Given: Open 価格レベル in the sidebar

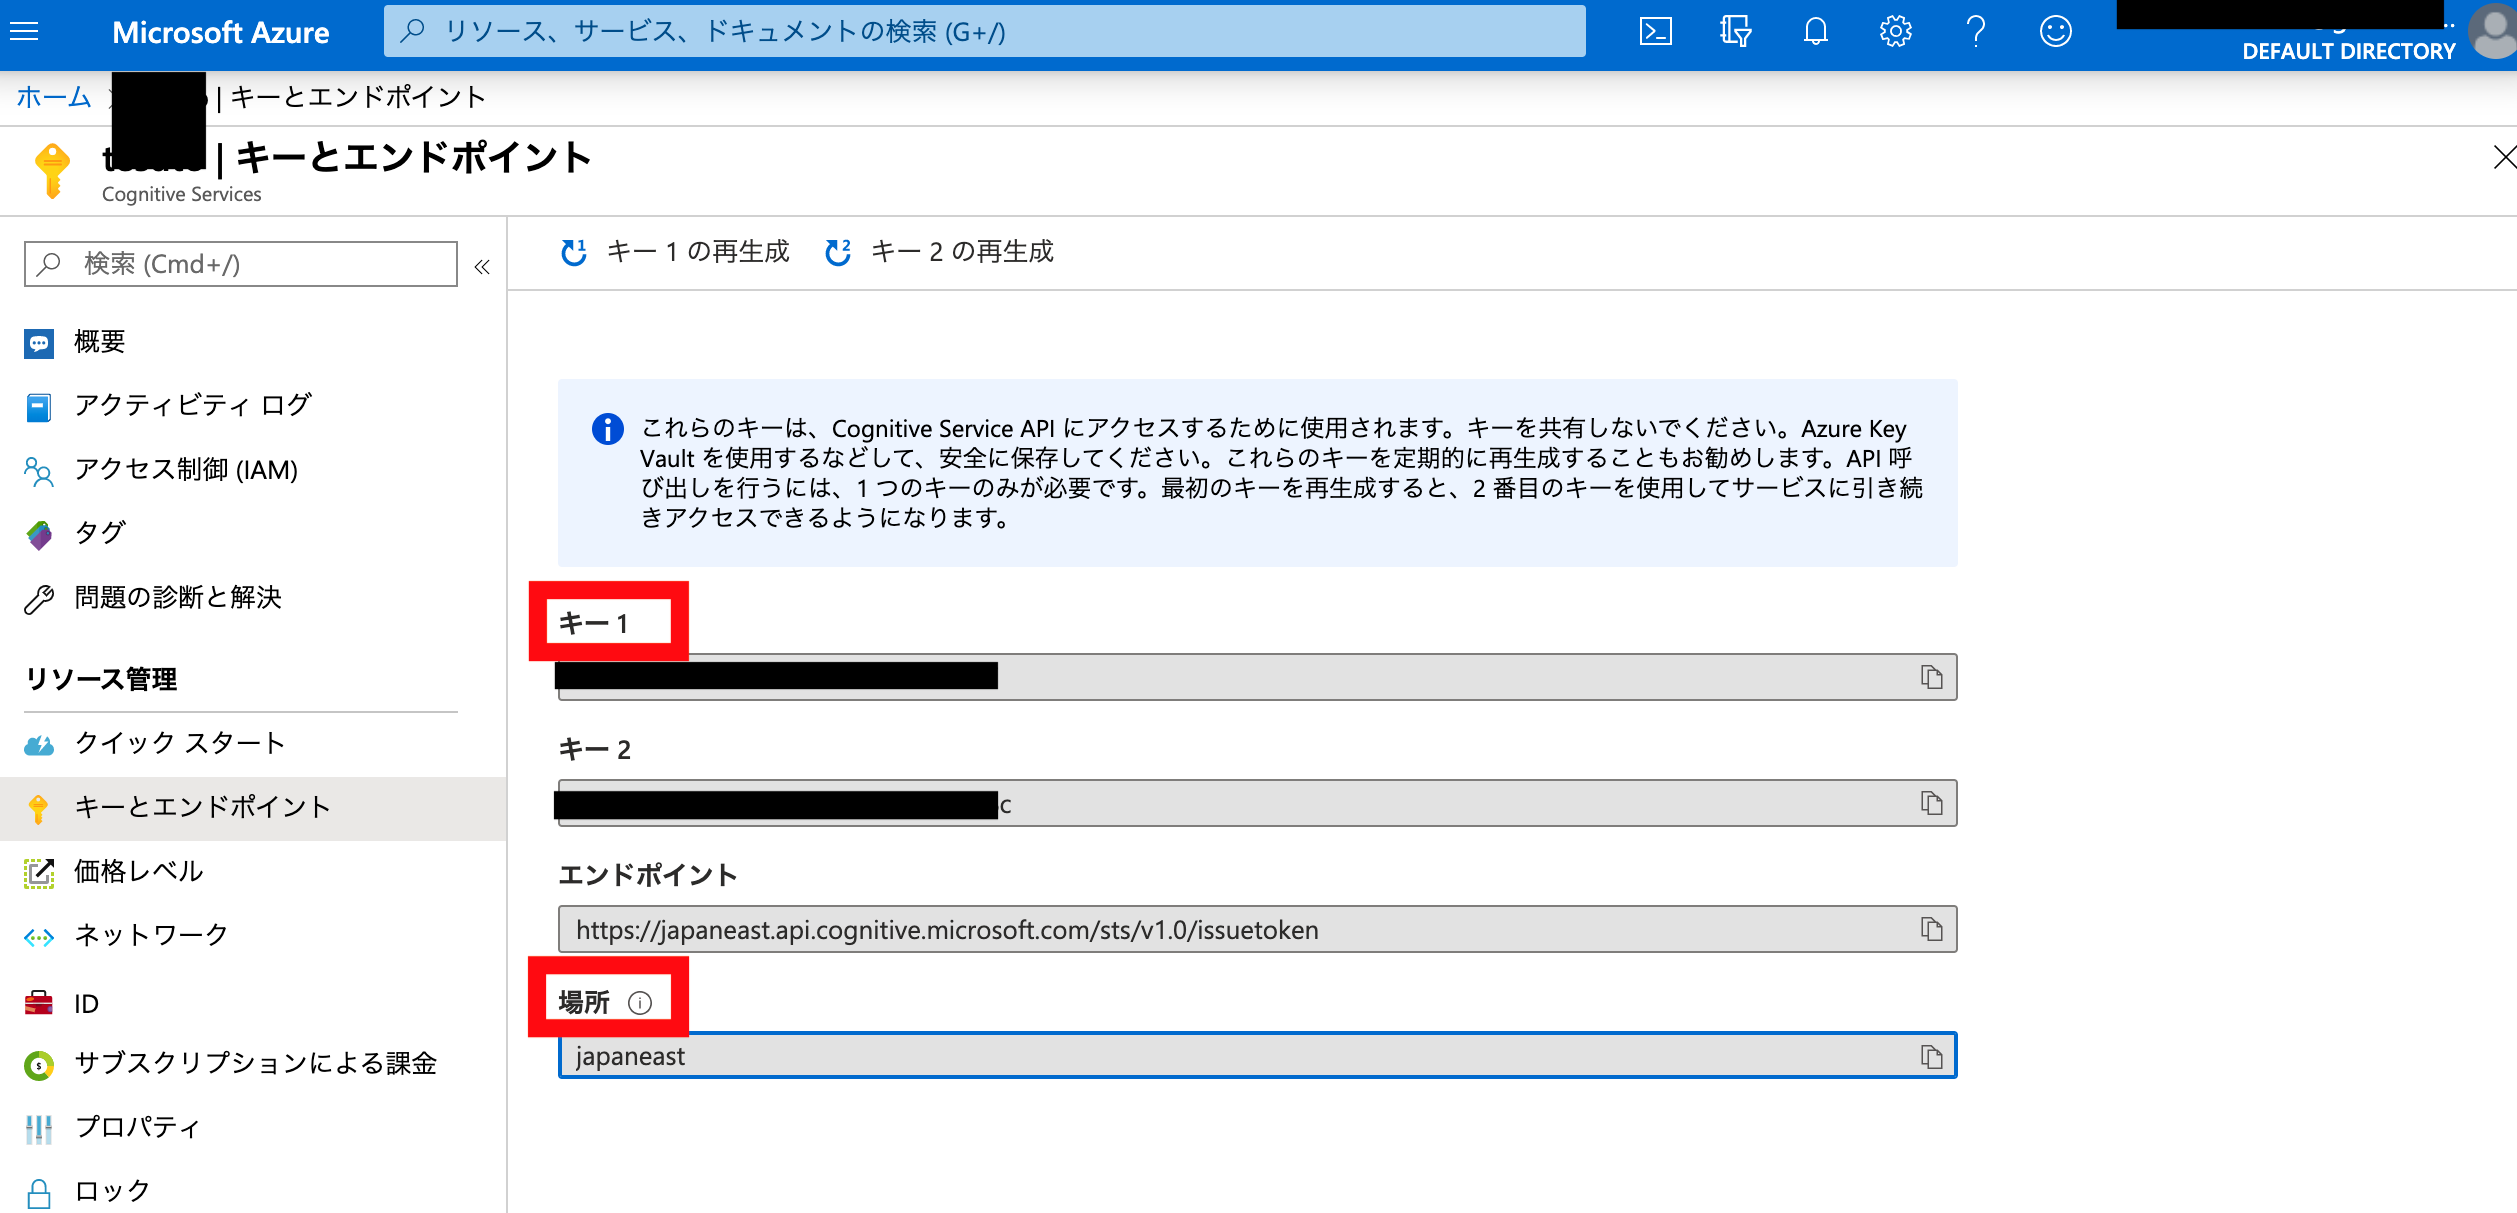Looking at the screenshot, I should pos(253,872).
